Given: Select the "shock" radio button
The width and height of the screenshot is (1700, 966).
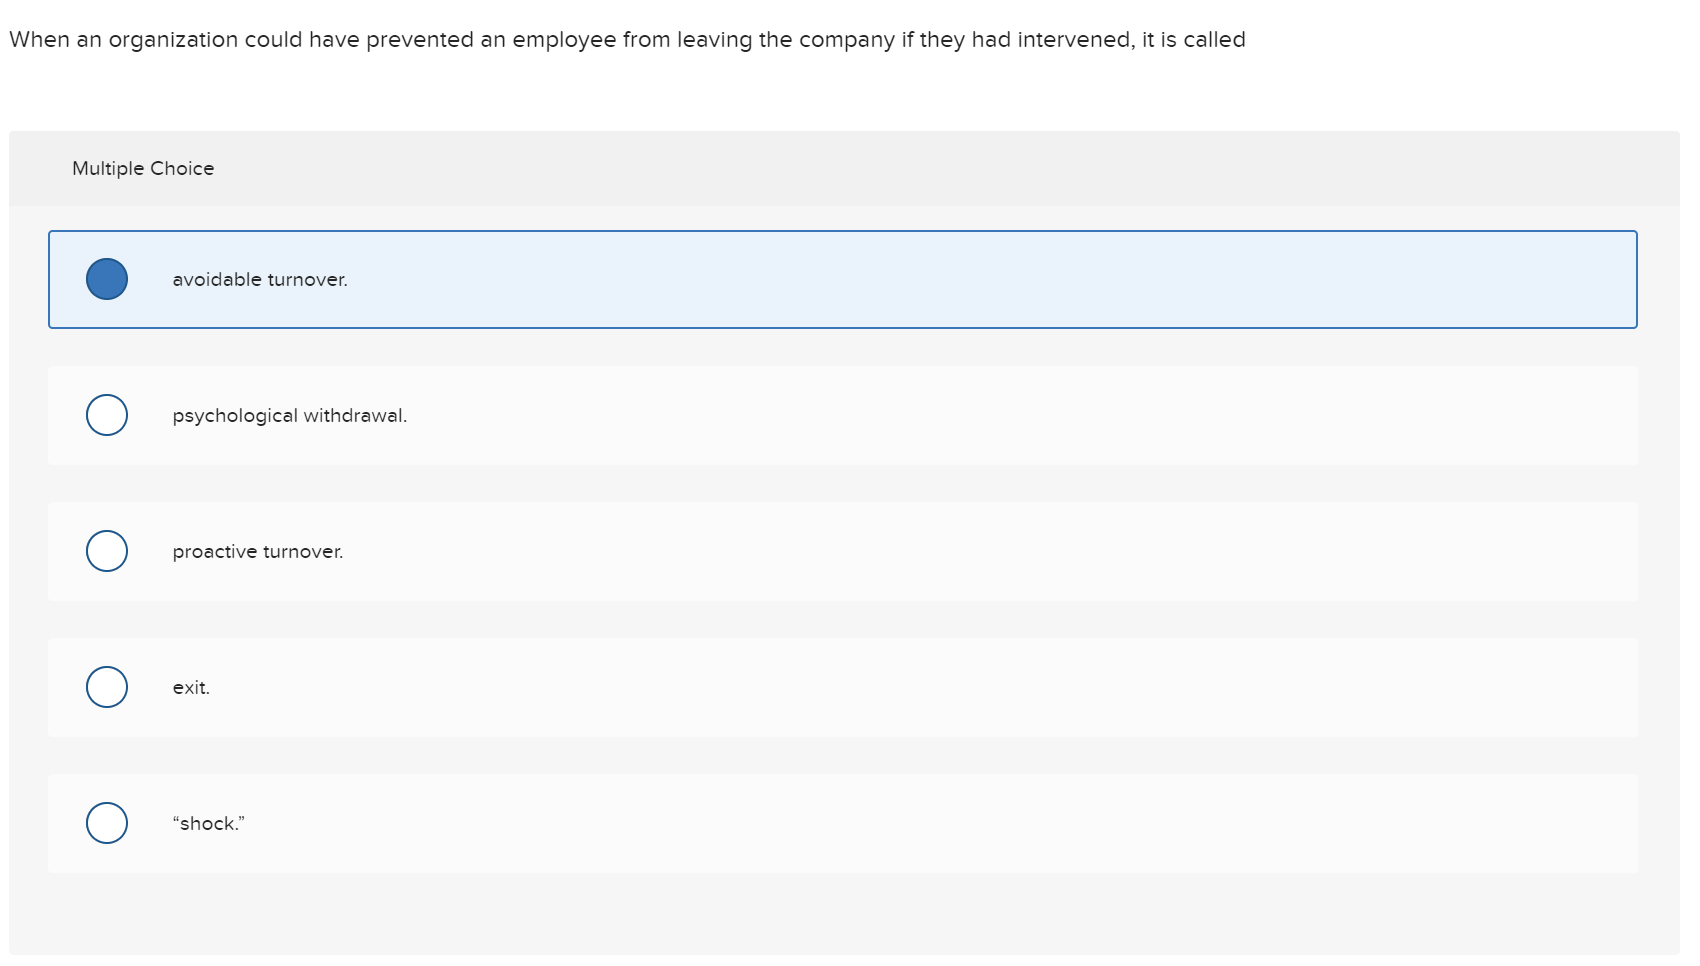Looking at the screenshot, I should click(x=106, y=822).
